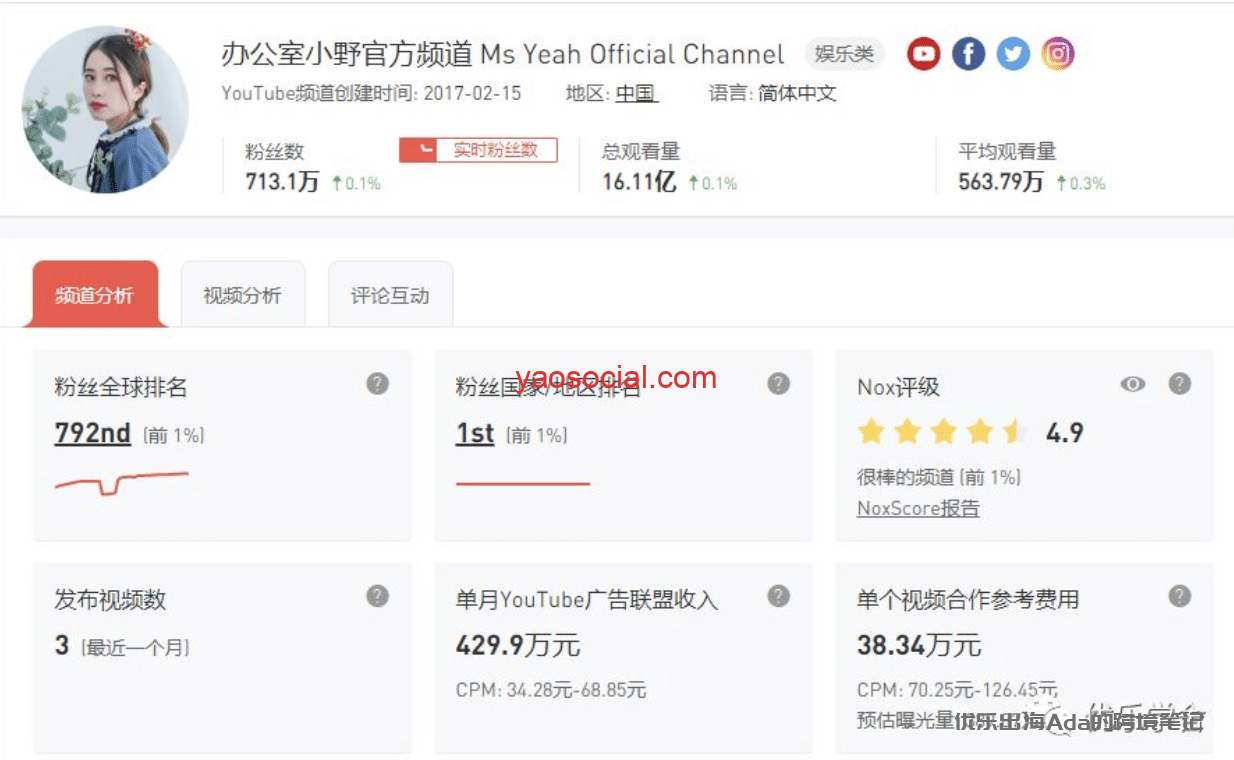
Task: Click help icon for 发布视频数 card
Action: pyautogui.click(x=377, y=597)
